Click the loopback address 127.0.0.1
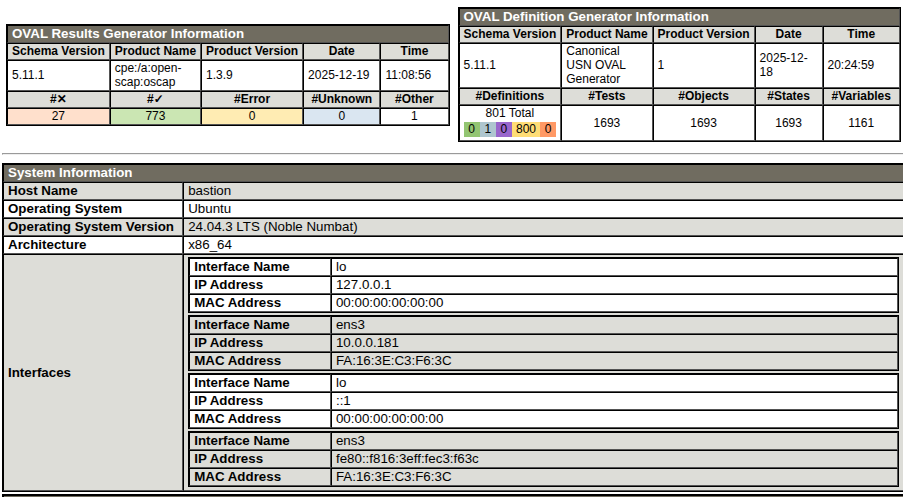This screenshot has height=497, width=903. (364, 285)
